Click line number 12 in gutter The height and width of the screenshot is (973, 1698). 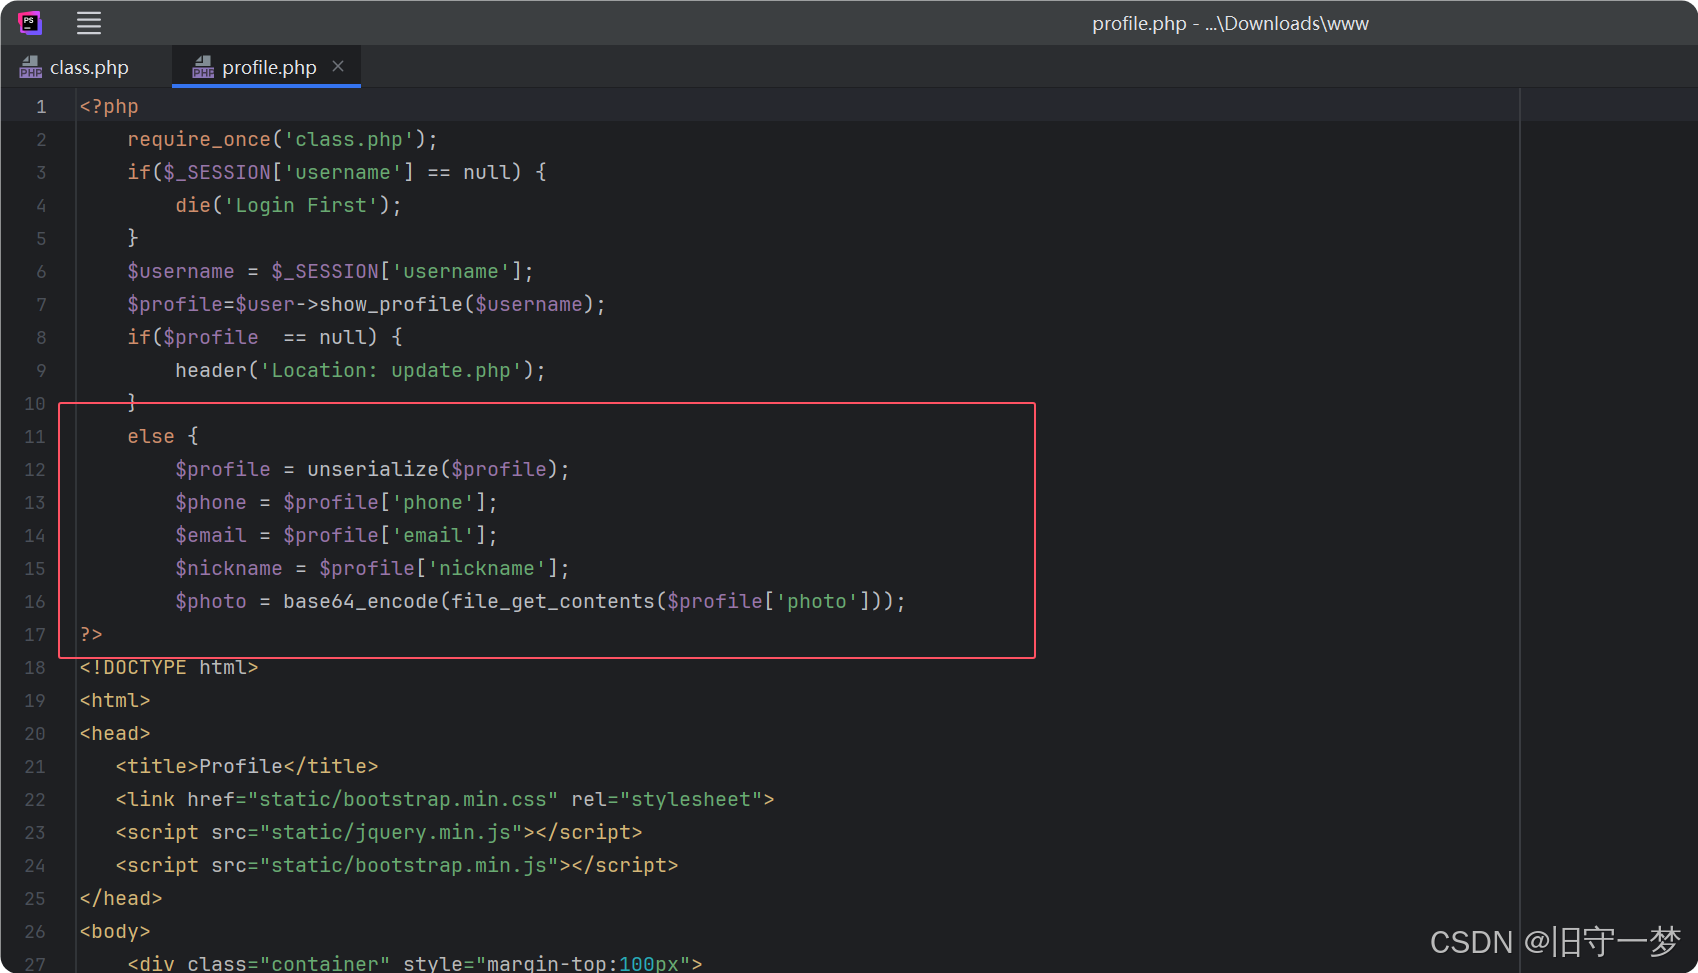point(35,470)
